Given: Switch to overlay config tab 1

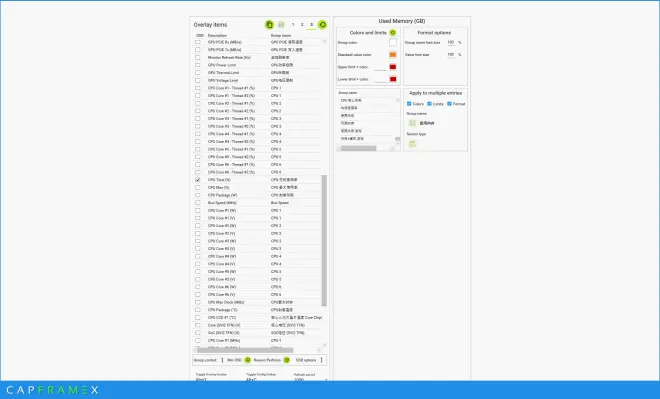Looking at the screenshot, I should [x=293, y=25].
